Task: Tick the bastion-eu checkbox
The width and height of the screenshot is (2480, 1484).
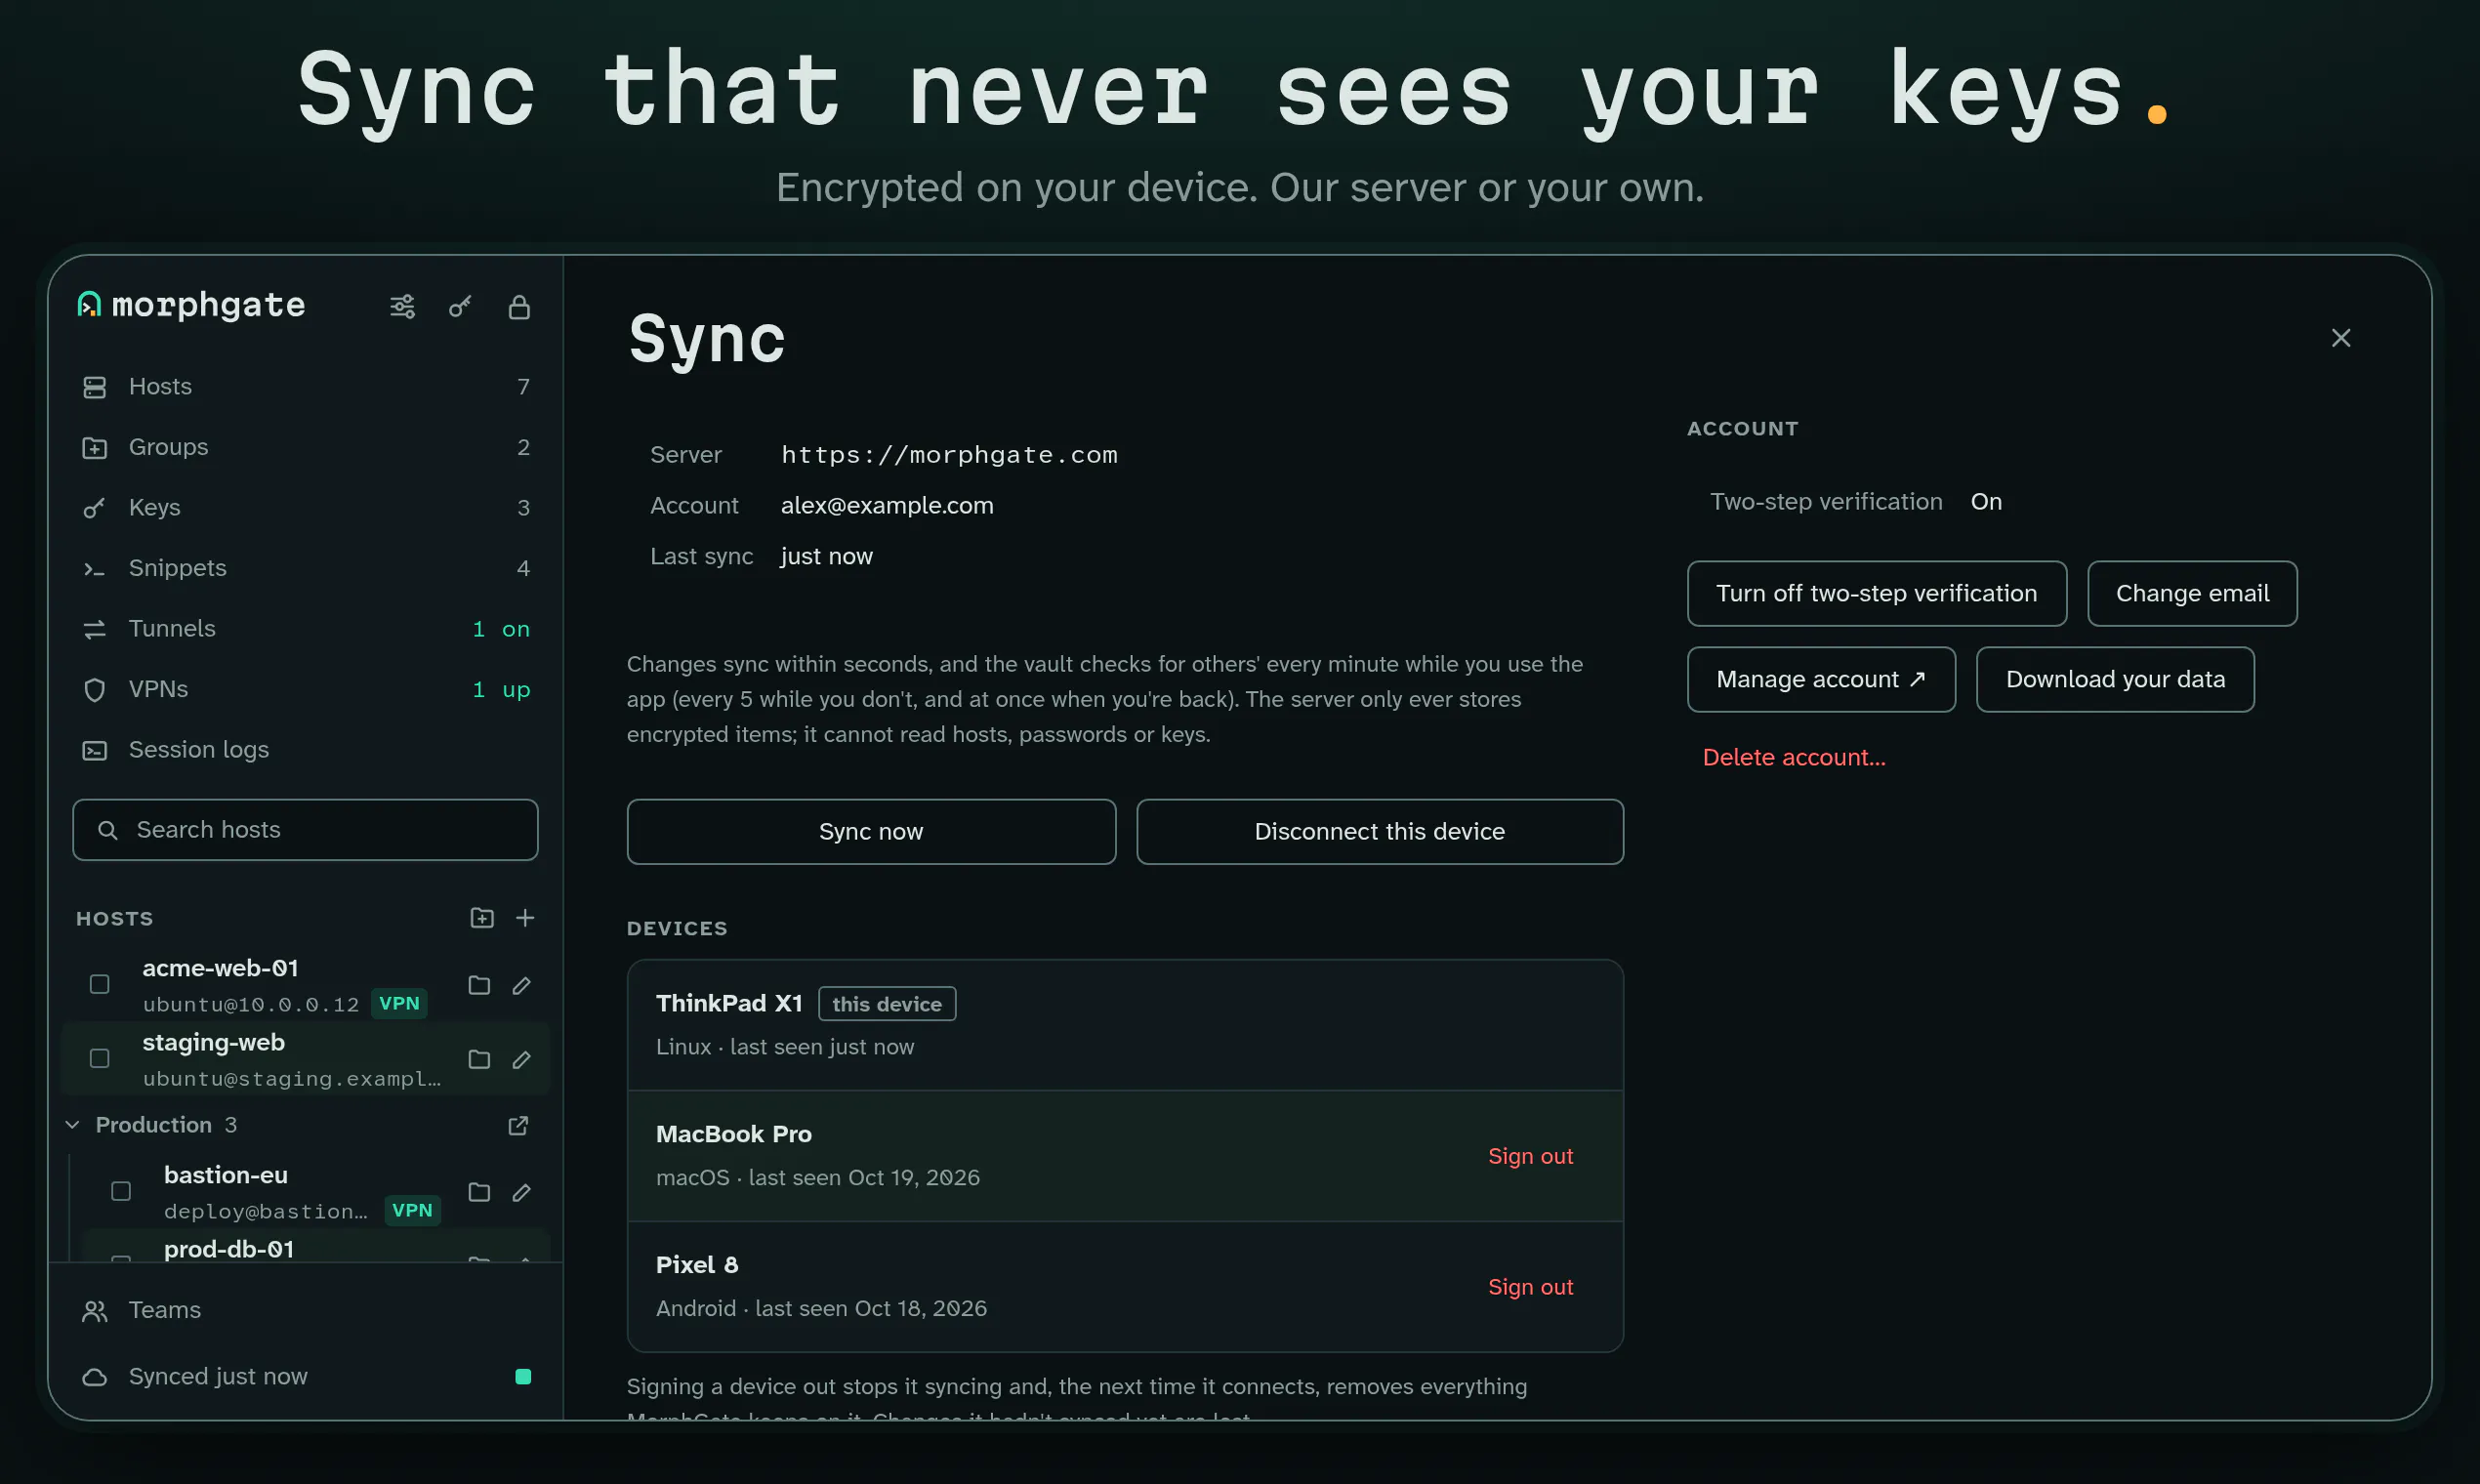Action: click(x=121, y=1192)
